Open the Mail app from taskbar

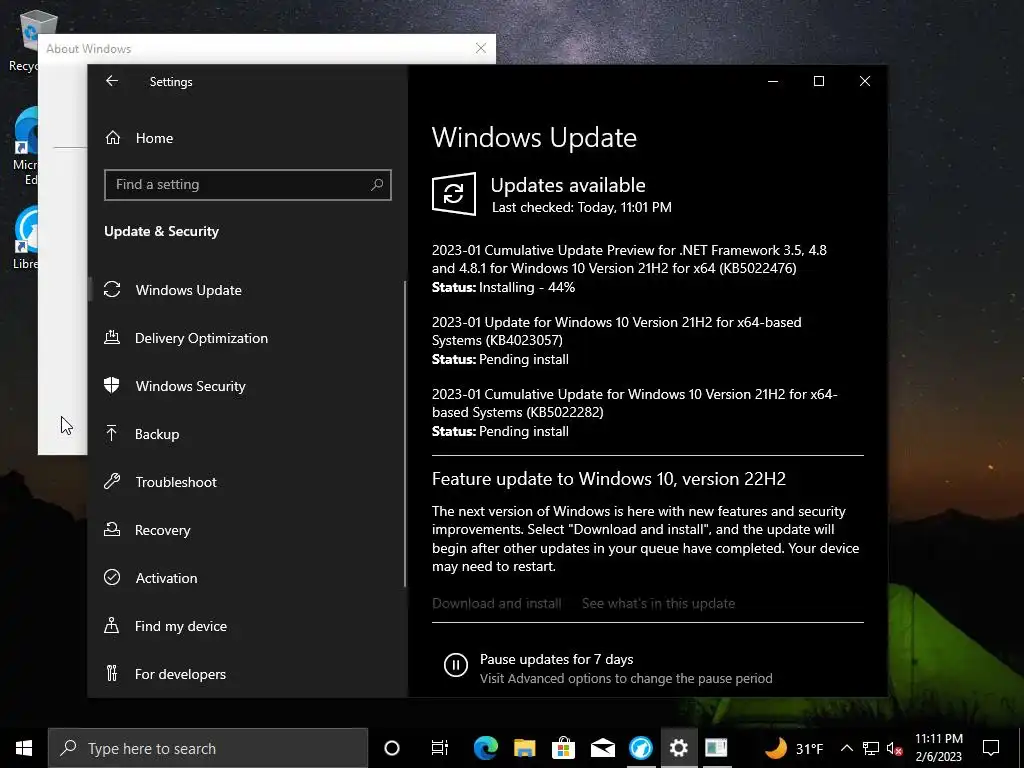click(602, 748)
